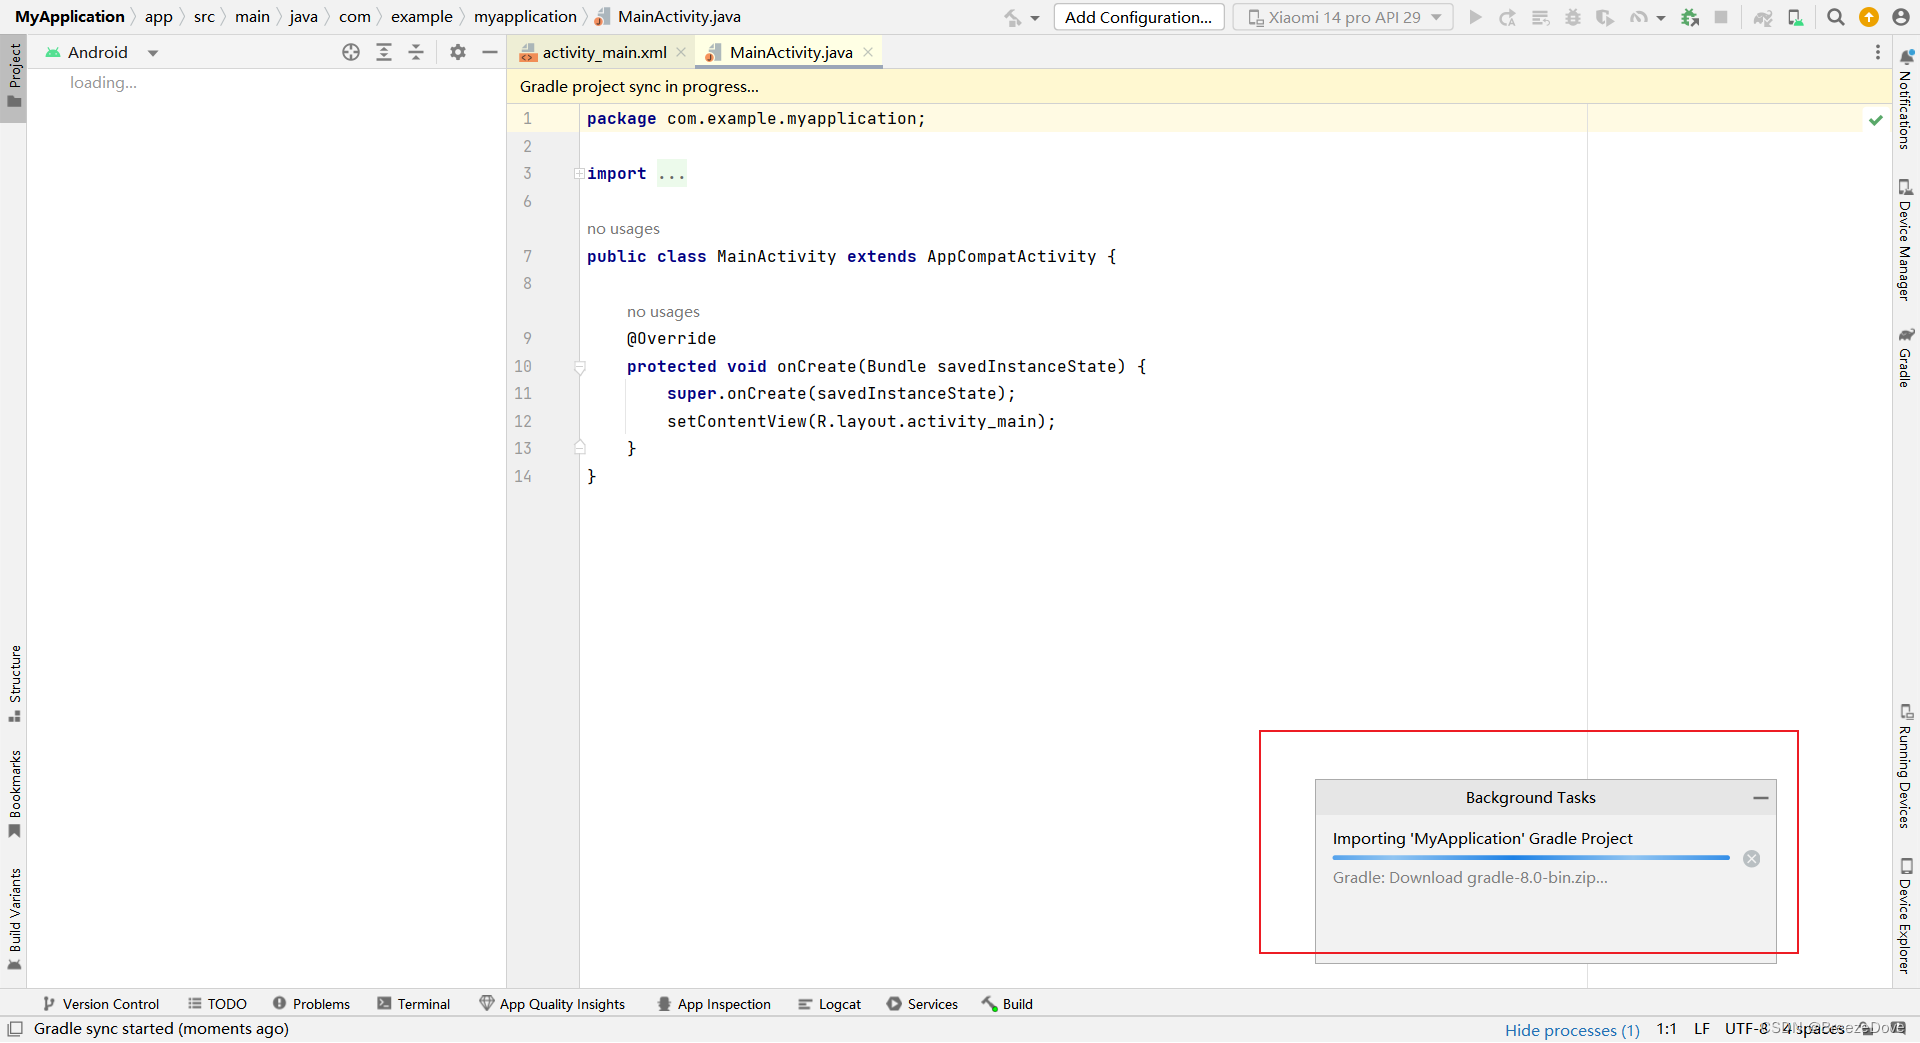Click the editor tabs three-dot menu

point(1878,52)
